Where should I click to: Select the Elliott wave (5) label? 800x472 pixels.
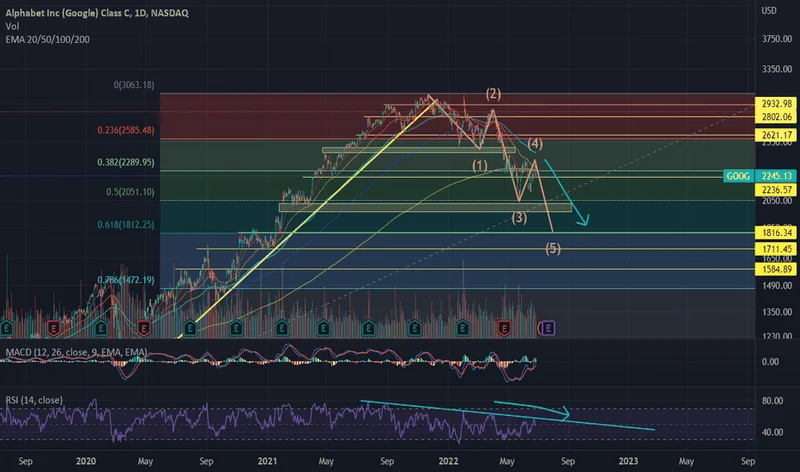tap(552, 248)
